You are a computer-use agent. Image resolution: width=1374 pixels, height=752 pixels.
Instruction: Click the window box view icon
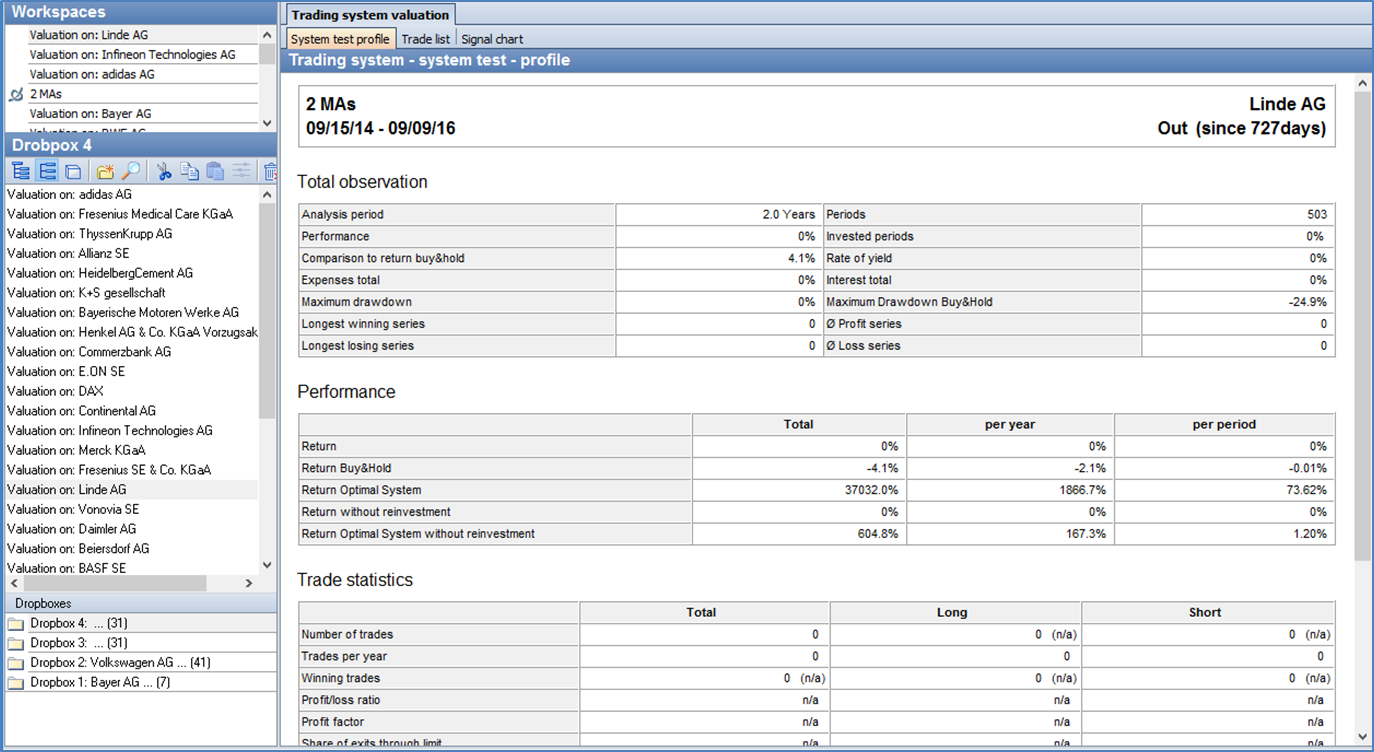(73, 172)
